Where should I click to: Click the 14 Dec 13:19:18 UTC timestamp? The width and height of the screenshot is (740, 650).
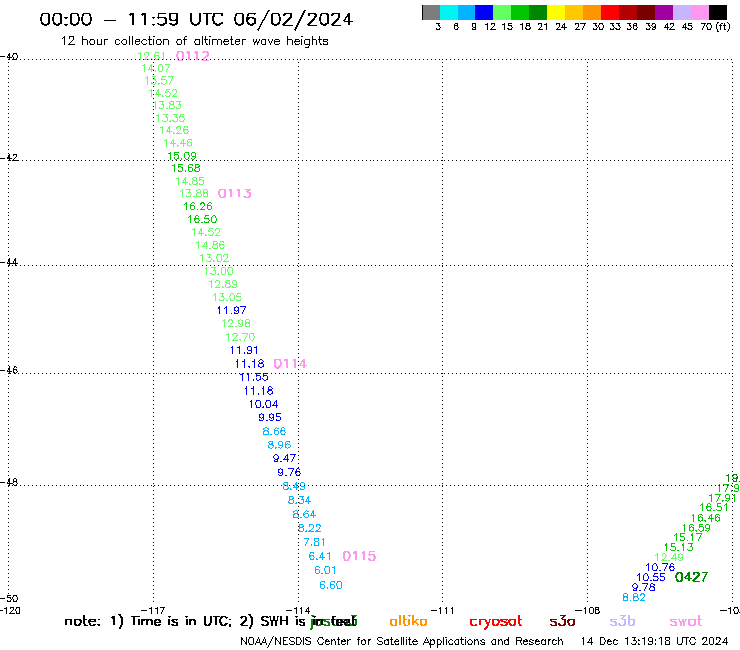coord(654,641)
